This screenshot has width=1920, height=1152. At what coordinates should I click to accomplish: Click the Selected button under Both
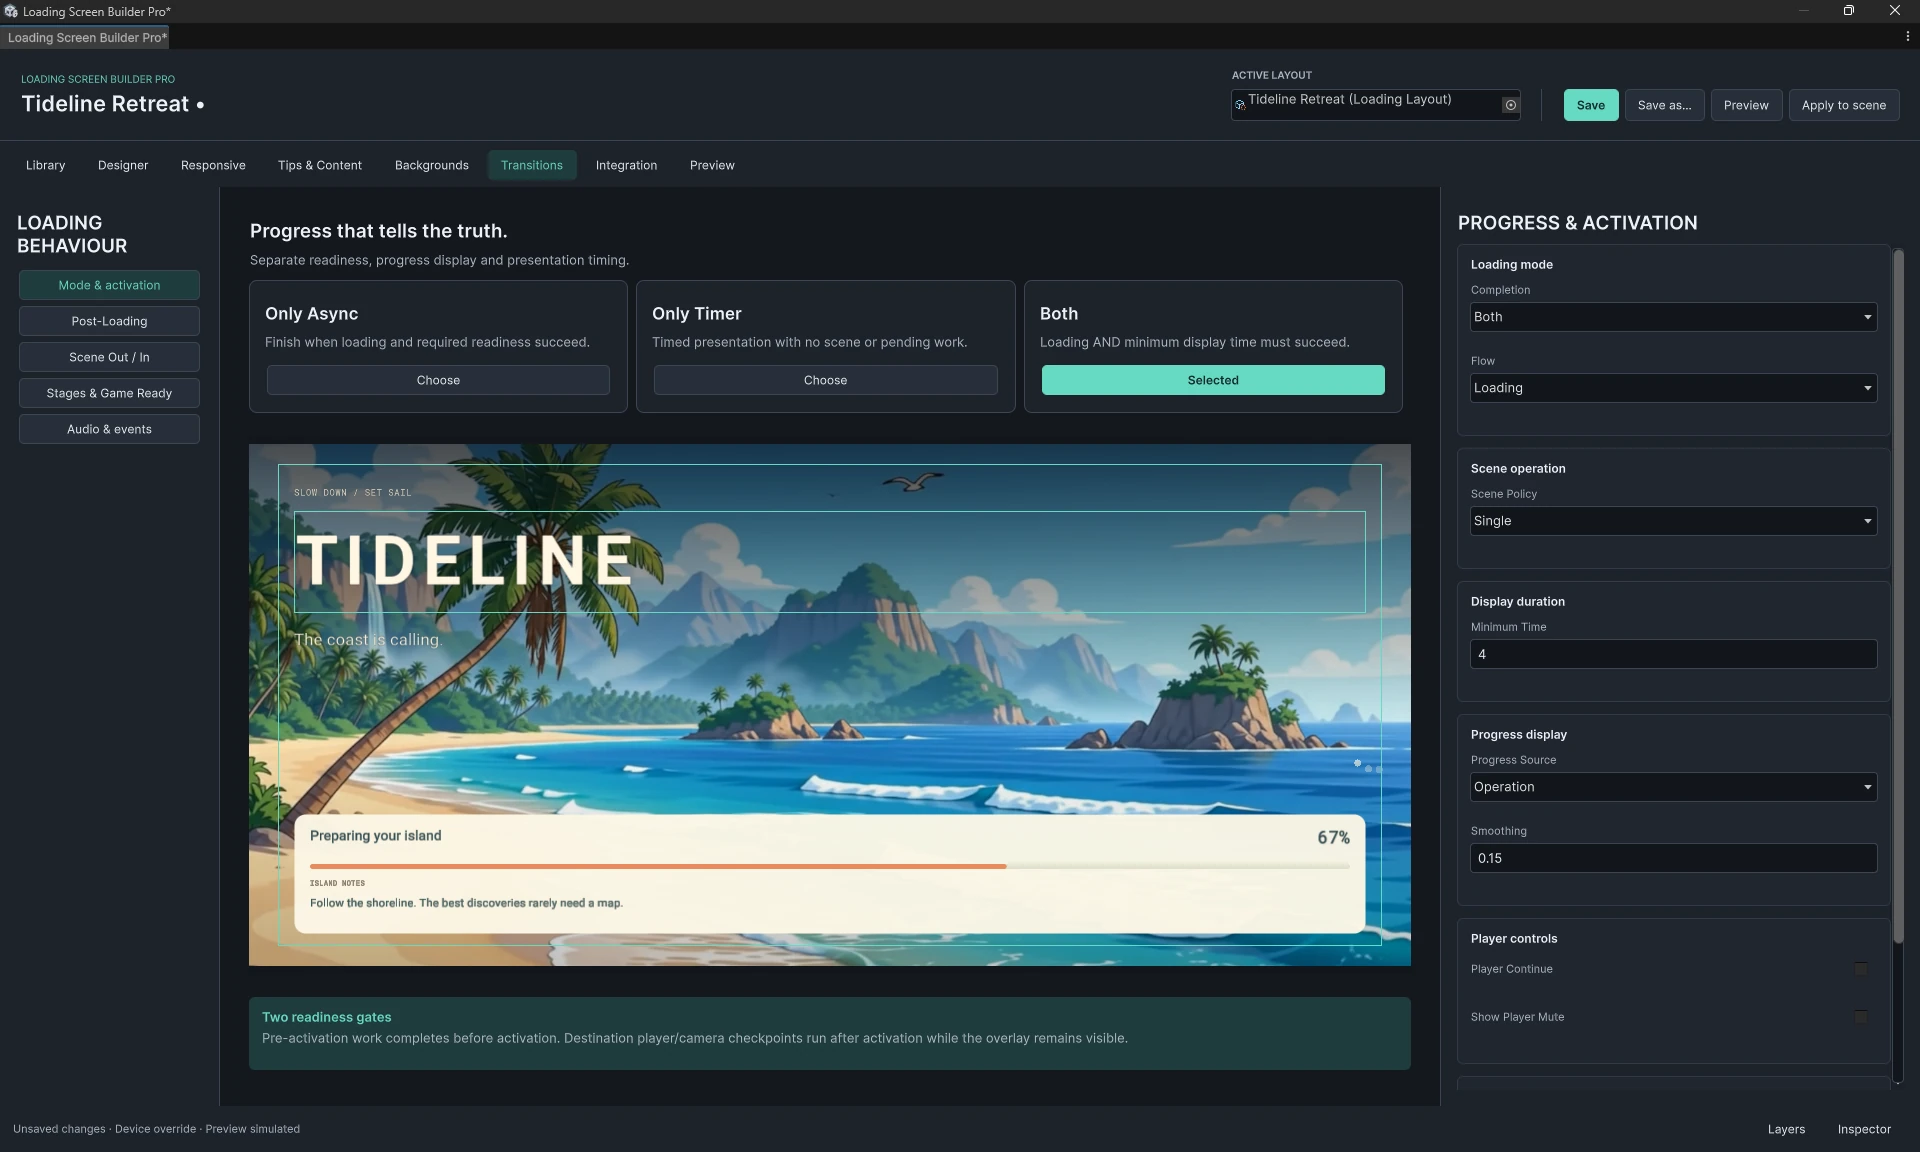1213,380
